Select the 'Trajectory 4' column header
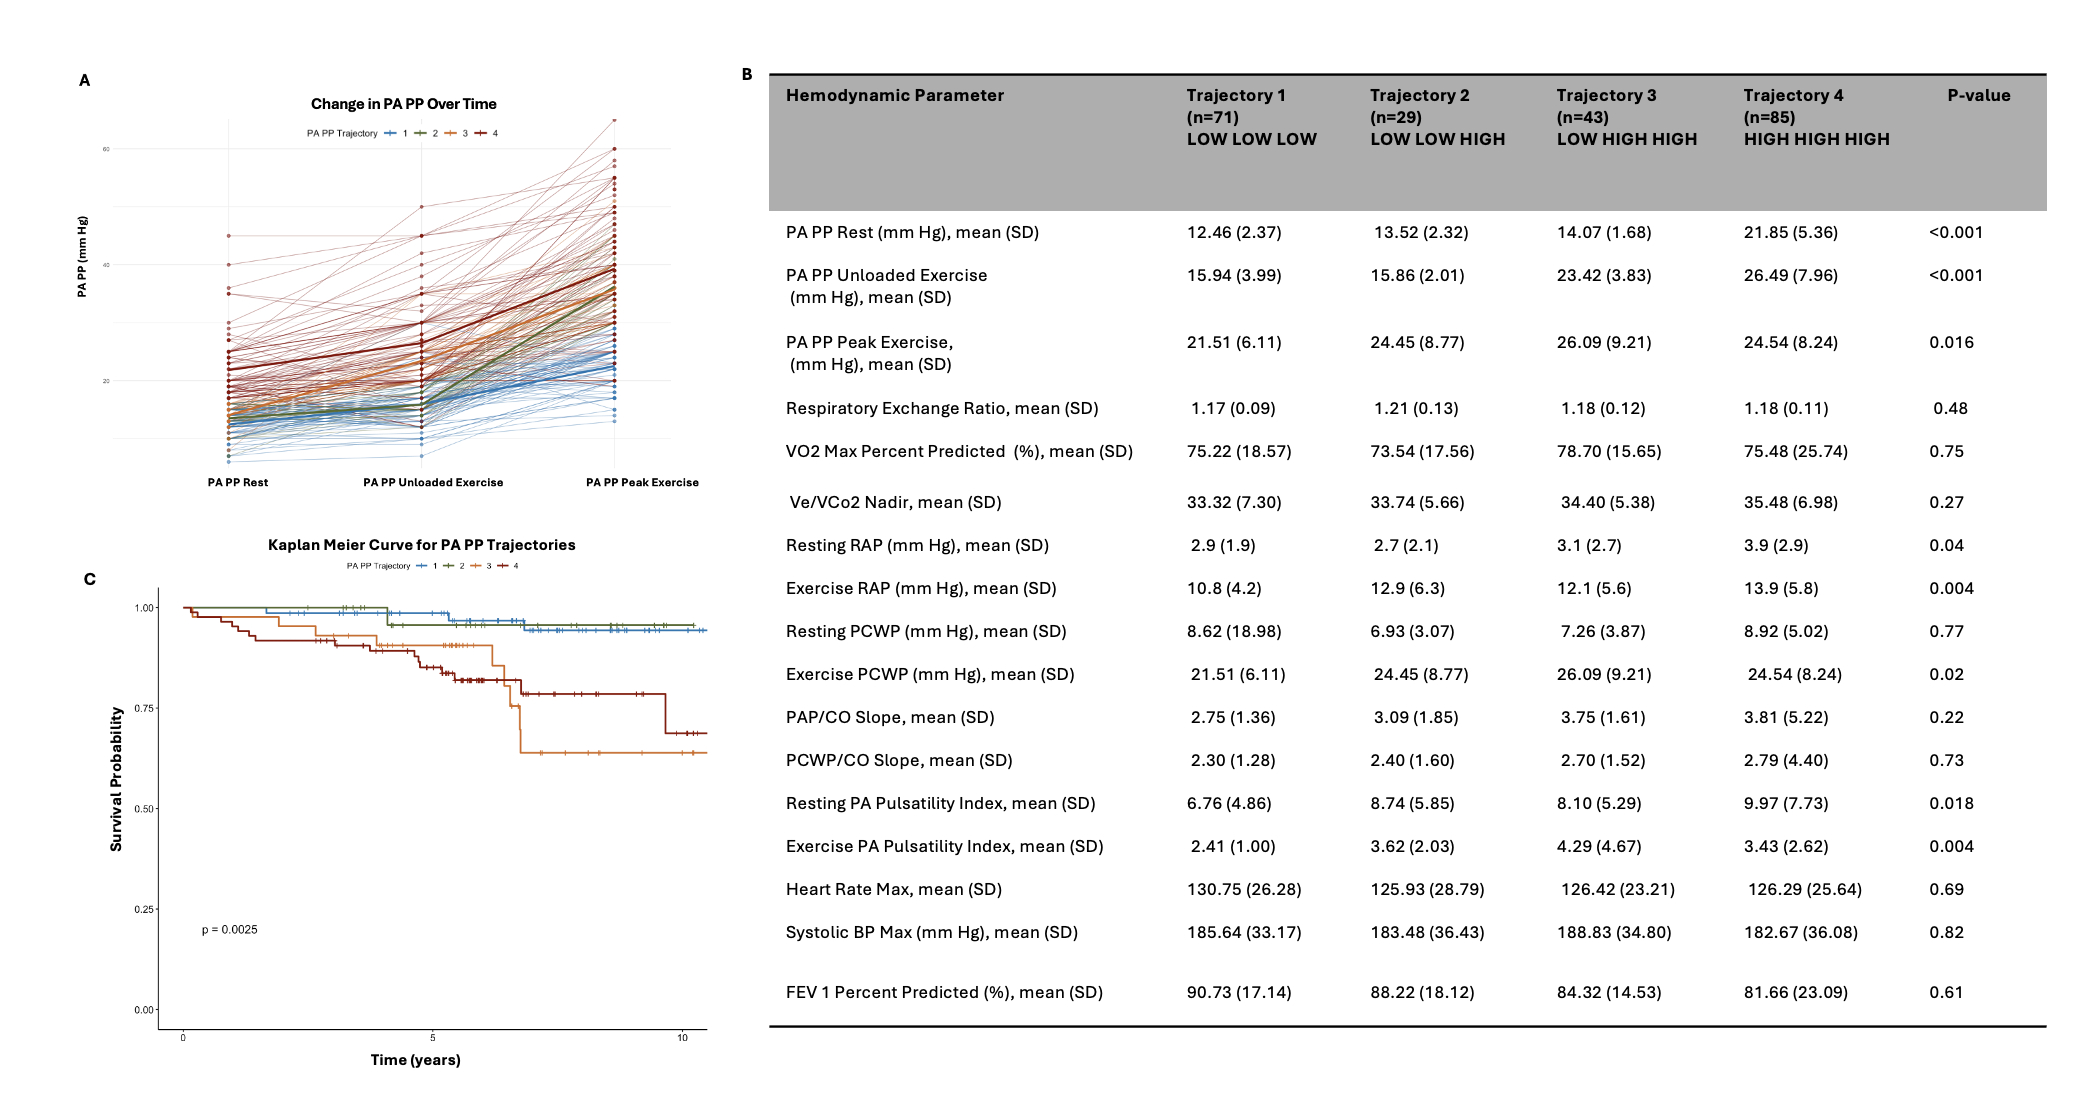2086x1096 pixels. tap(1793, 95)
